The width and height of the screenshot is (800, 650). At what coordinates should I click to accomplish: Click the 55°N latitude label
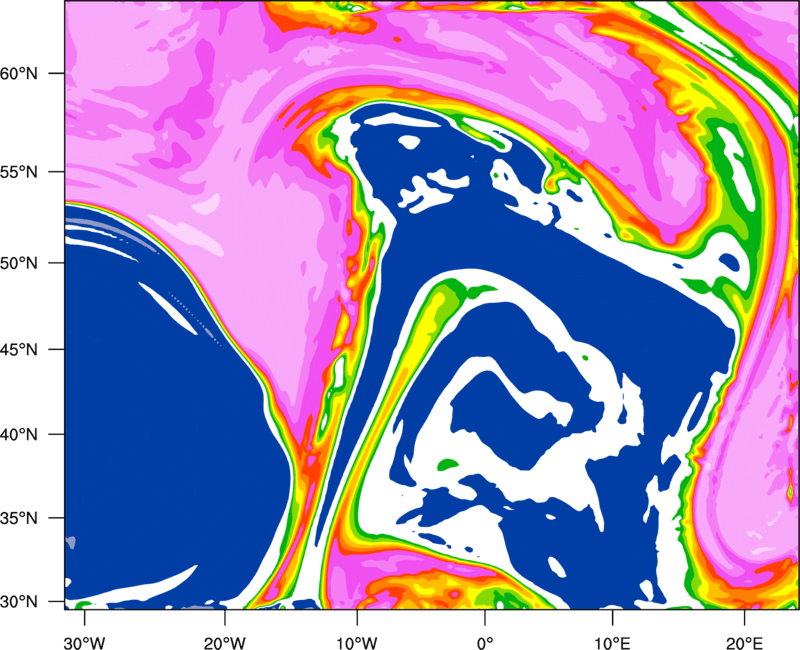[x=19, y=172]
